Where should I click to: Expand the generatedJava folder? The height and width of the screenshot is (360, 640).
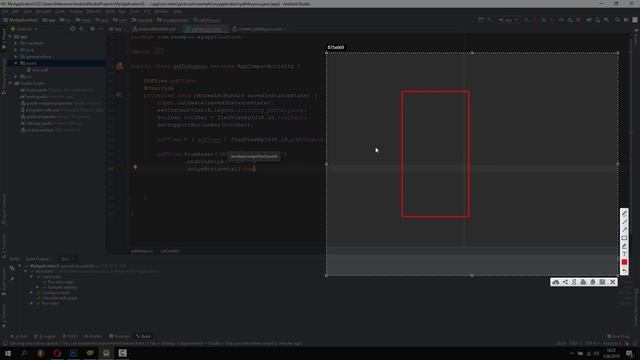point(16,57)
